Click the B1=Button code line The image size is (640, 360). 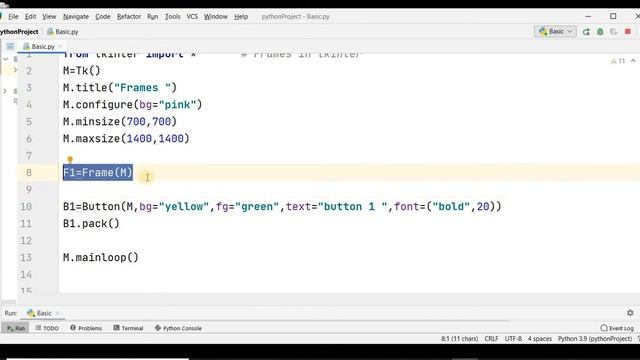pos(282,207)
